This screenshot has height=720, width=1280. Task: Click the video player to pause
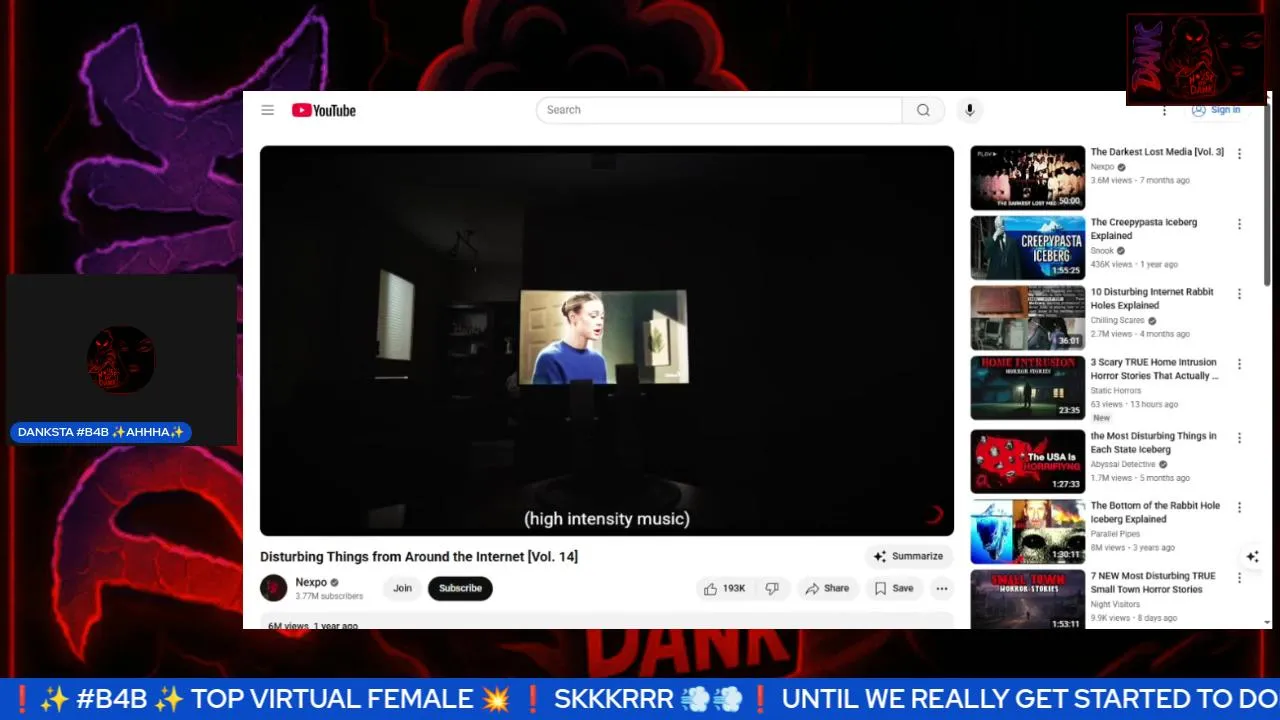pyautogui.click(x=607, y=340)
